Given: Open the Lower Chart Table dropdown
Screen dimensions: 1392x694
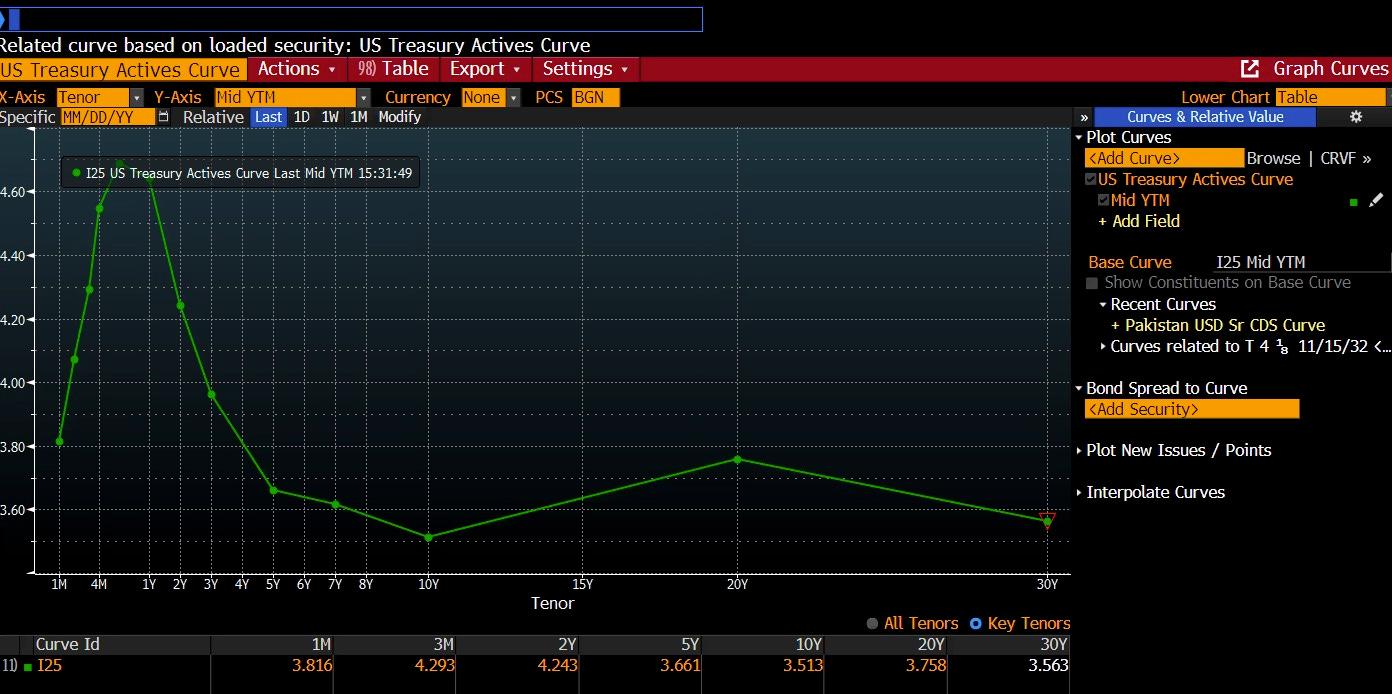Looking at the screenshot, I should pyautogui.click(x=1333, y=97).
